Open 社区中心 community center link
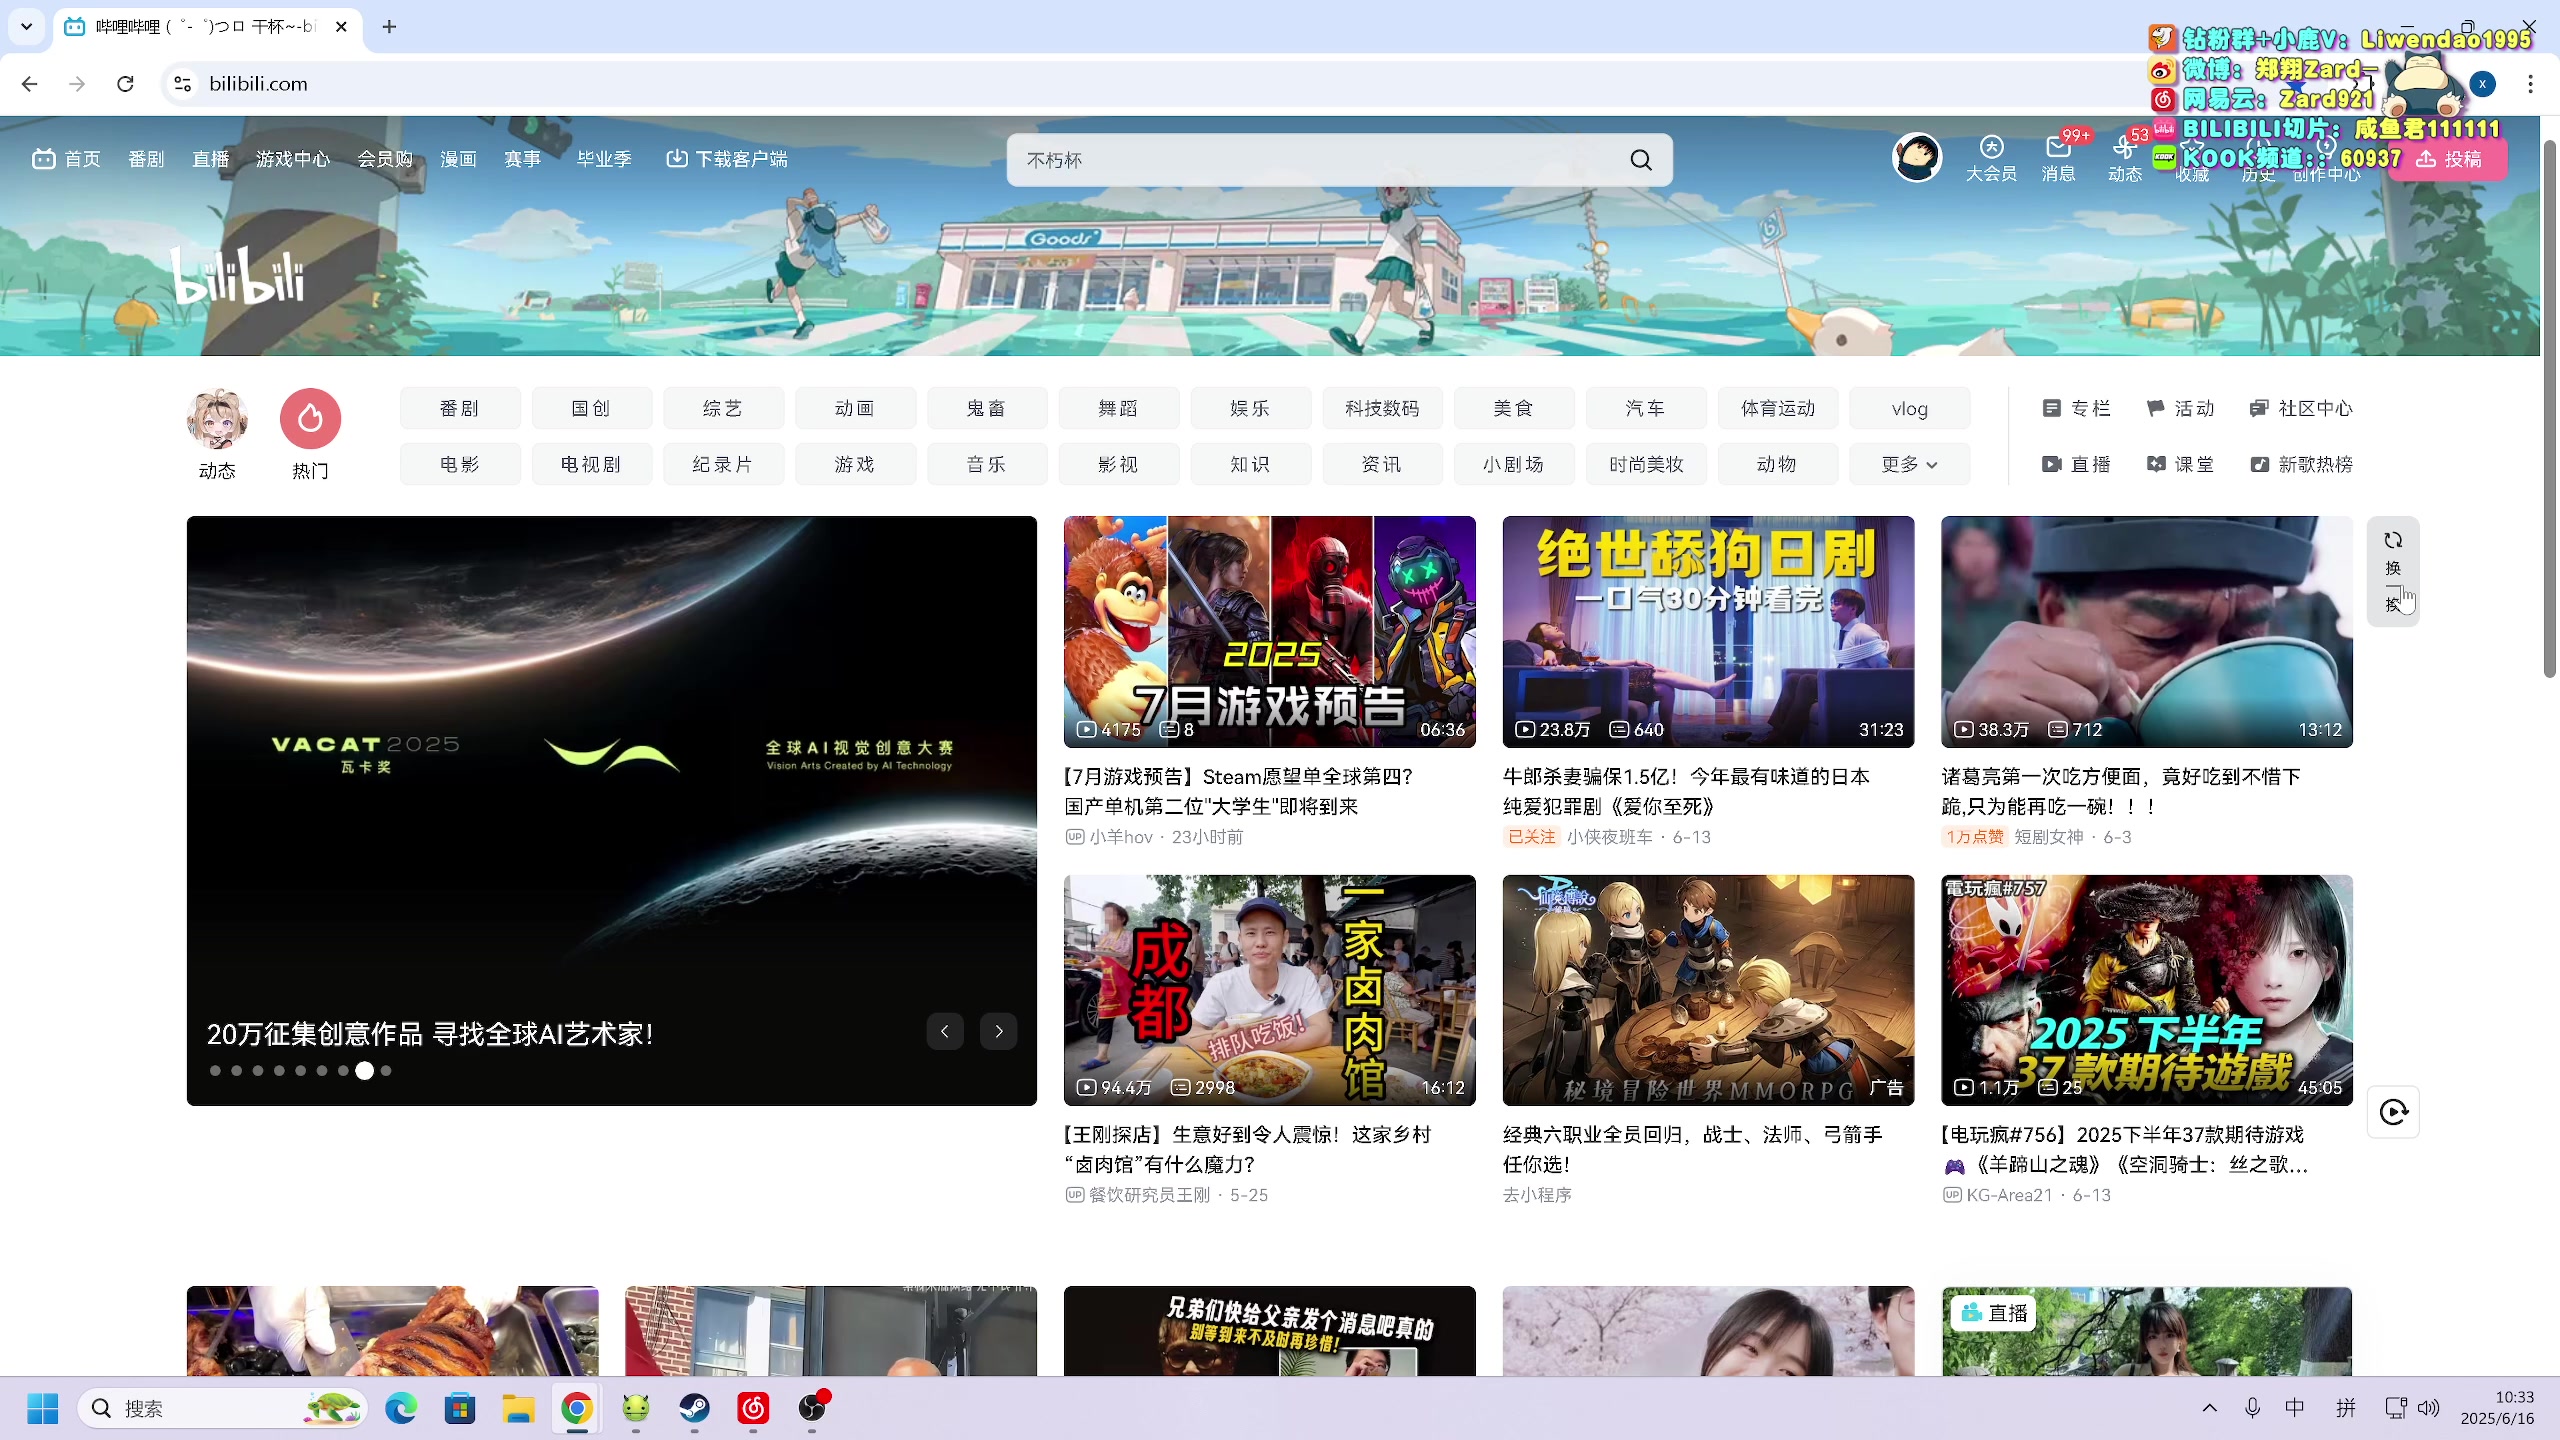 point(2301,408)
